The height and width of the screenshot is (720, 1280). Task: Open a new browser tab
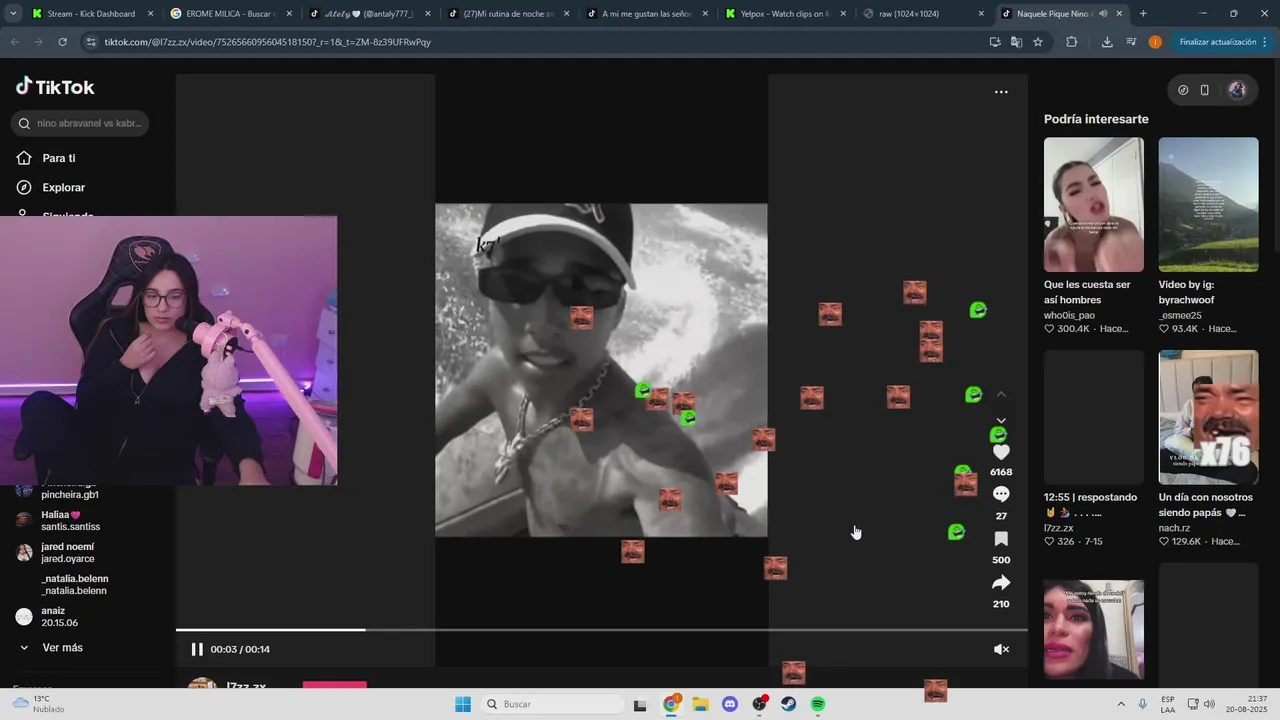[x=1143, y=14]
